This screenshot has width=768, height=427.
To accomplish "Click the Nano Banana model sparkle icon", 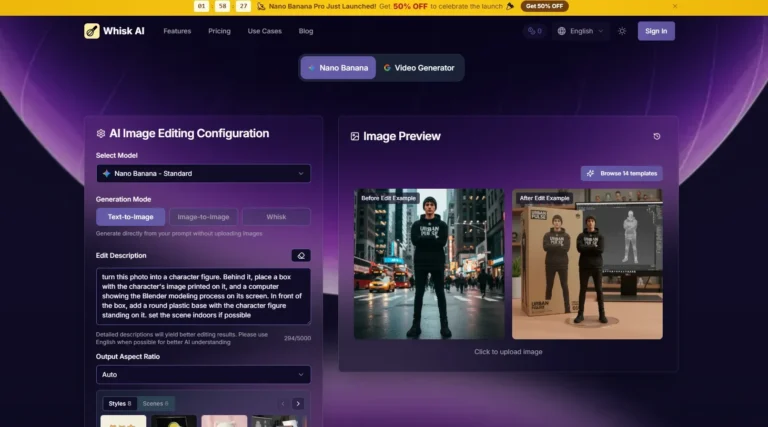I will tap(106, 173).
